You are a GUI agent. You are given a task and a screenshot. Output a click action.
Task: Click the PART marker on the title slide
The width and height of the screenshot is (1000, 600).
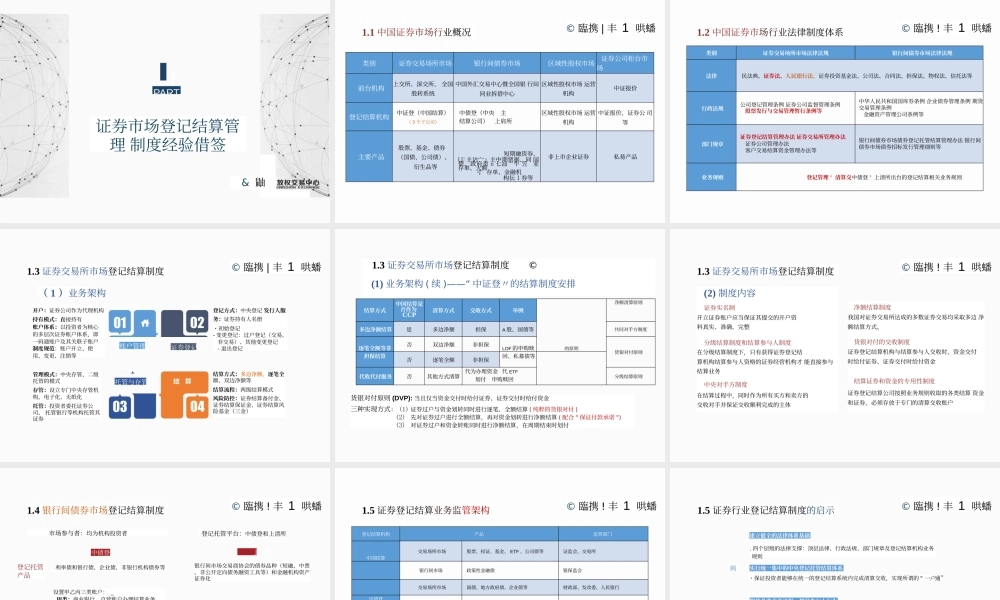pyautogui.click(x=166, y=91)
